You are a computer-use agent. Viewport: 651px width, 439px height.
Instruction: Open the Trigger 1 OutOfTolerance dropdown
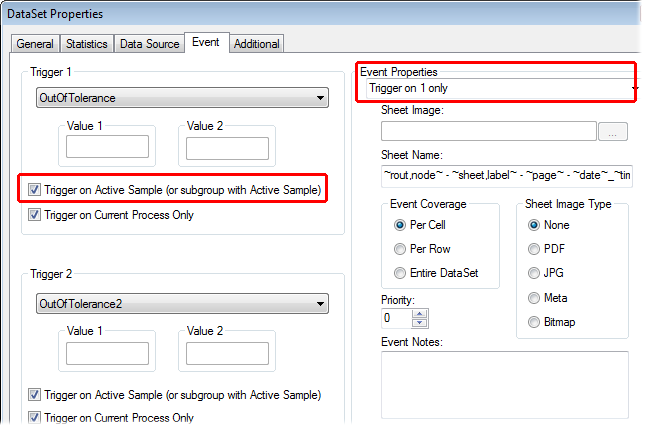[x=181, y=98]
